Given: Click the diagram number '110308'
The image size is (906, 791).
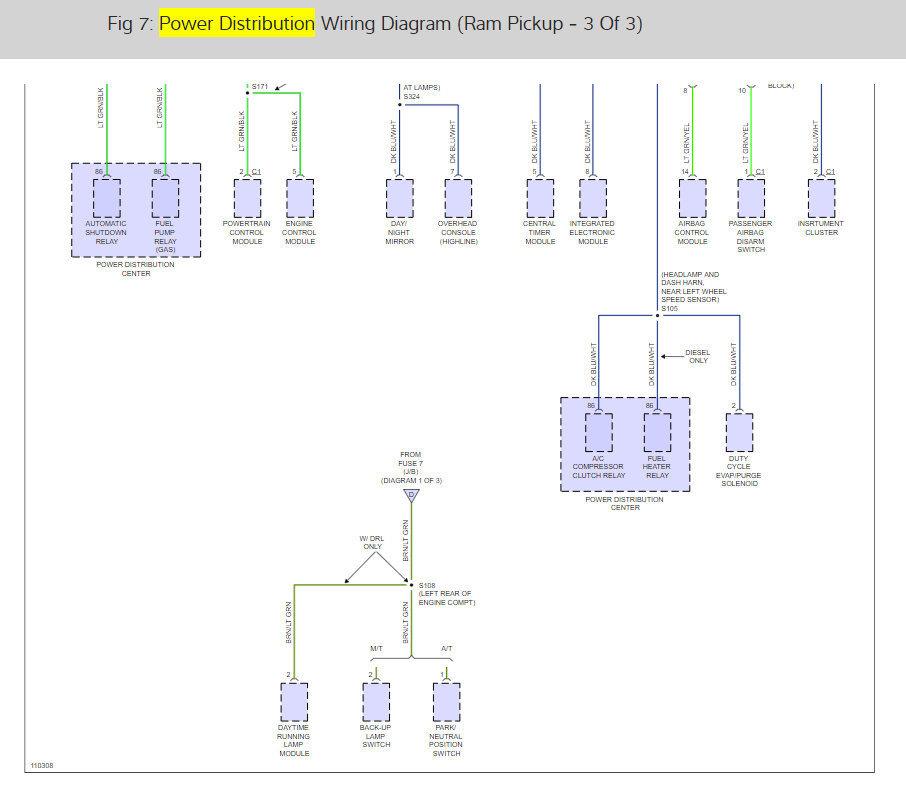Looking at the screenshot, I should [x=42, y=766].
